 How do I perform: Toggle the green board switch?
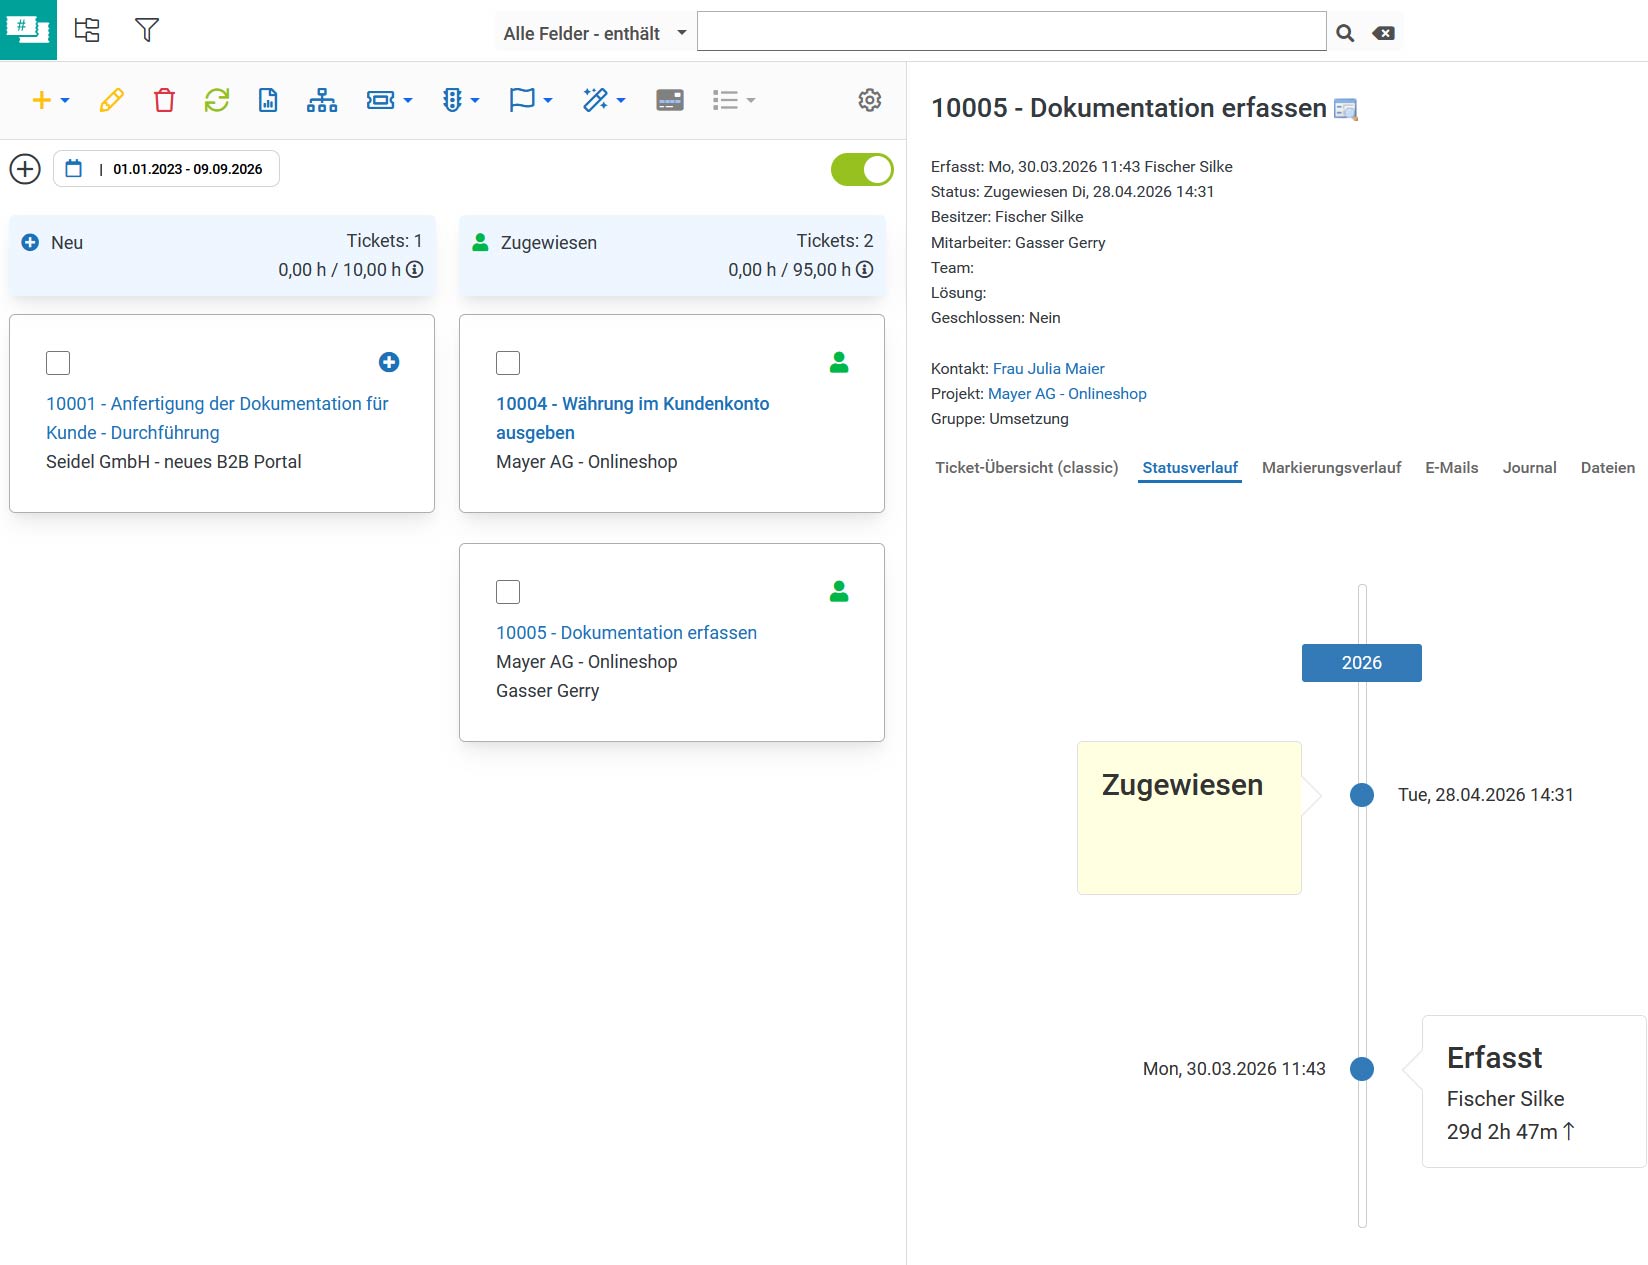[x=862, y=169]
